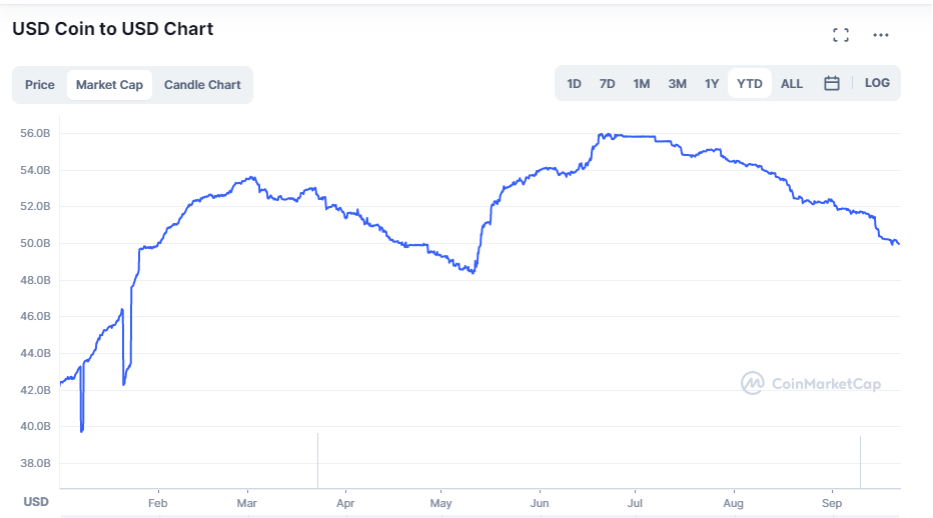This screenshot has width=933, height=518.
Task: Open the three-dot more options menu
Action: 881,35
